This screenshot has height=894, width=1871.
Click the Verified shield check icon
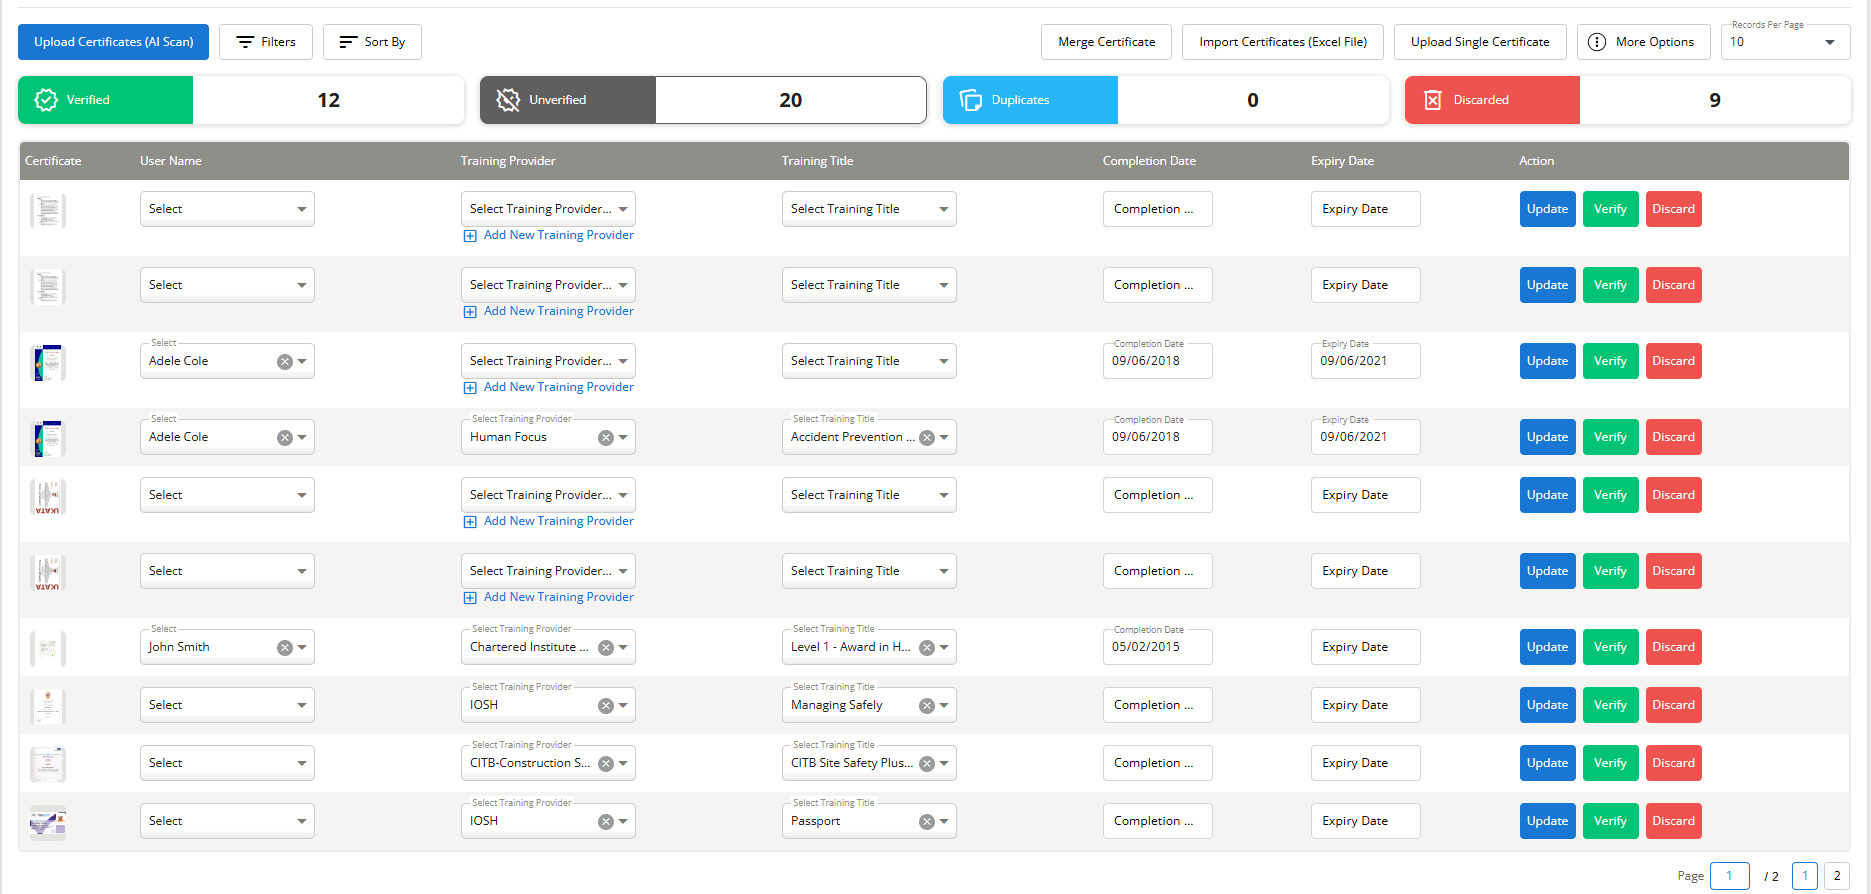coord(46,100)
